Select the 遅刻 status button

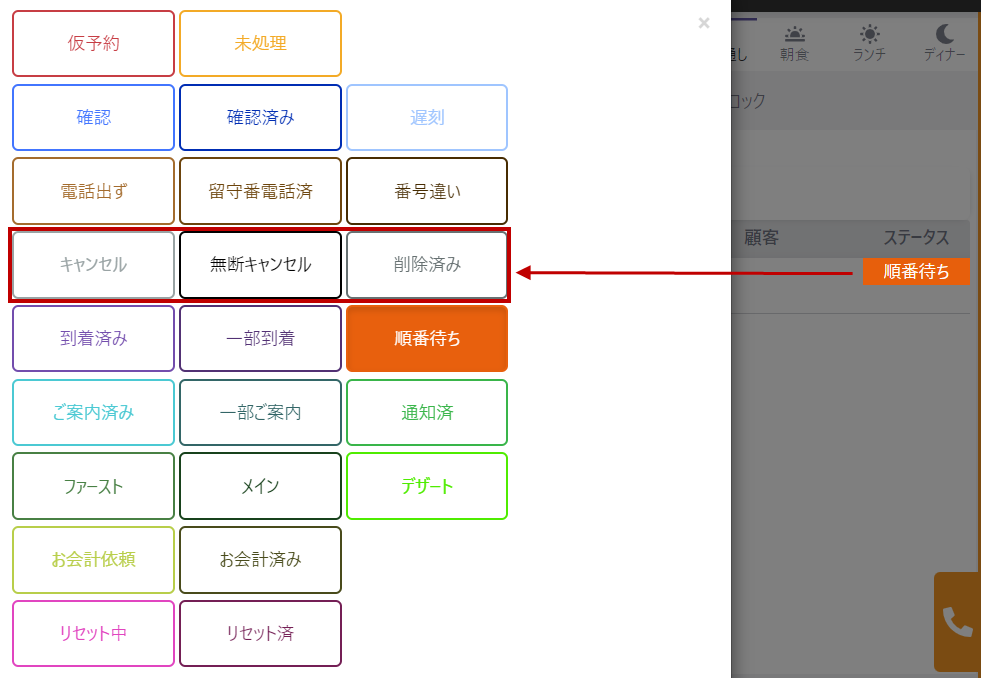427,117
